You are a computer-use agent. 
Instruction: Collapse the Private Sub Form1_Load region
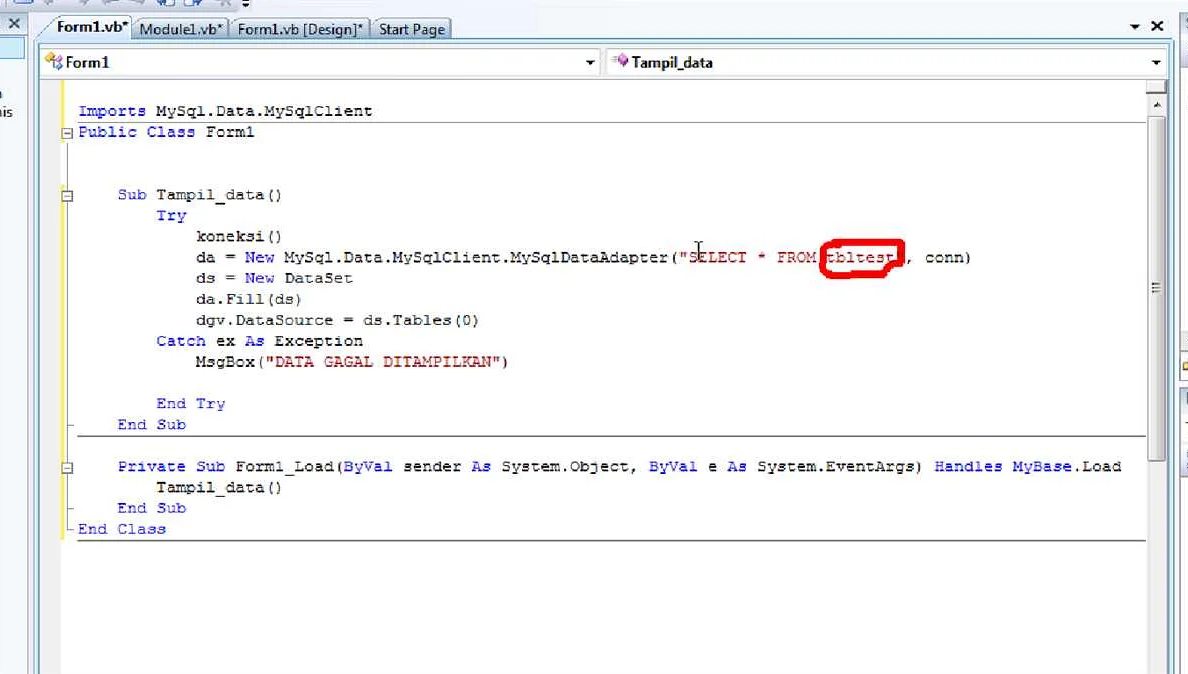coord(67,467)
